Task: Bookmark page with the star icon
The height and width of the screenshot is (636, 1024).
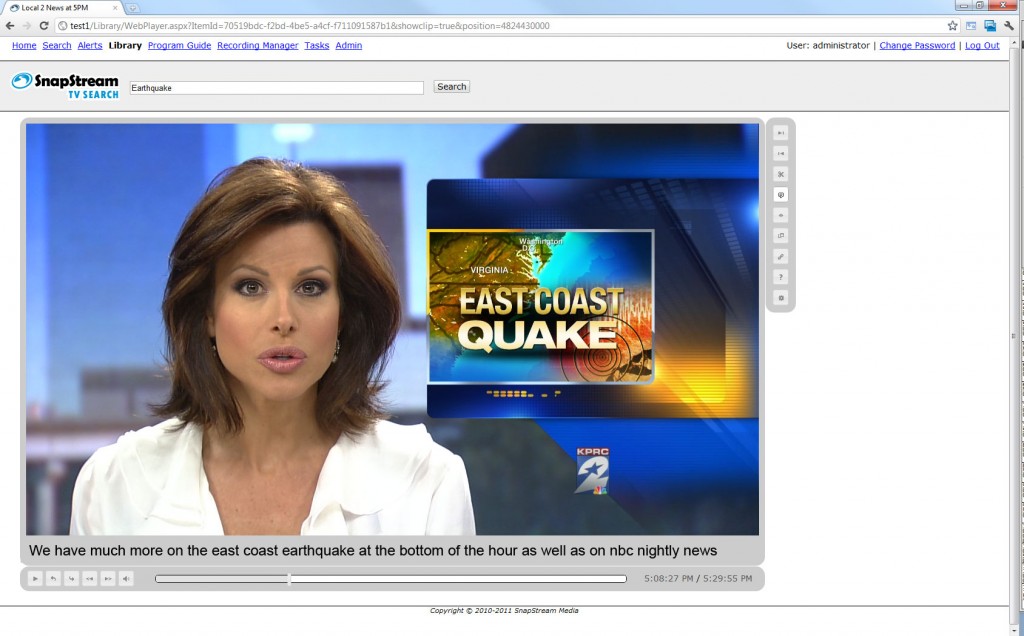Action: [x=952, y=26]
